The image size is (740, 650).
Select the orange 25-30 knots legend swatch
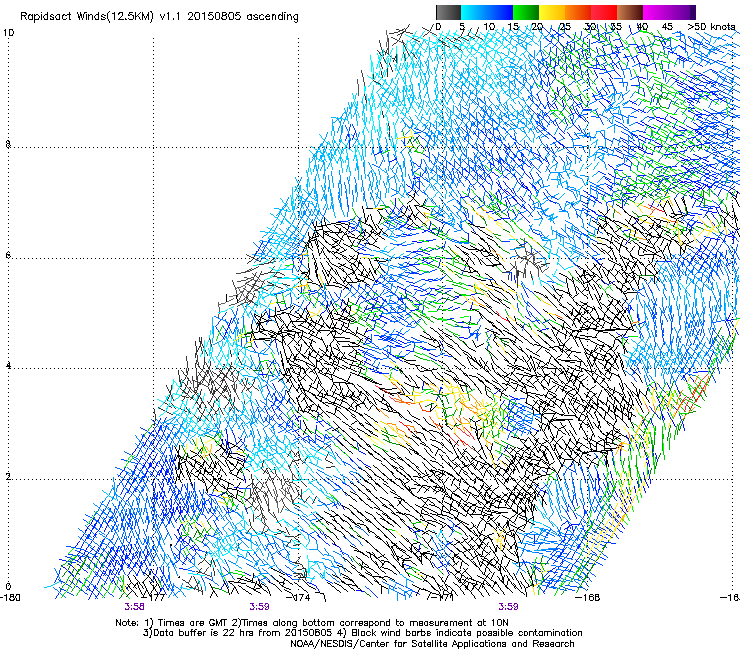[578, 12]
